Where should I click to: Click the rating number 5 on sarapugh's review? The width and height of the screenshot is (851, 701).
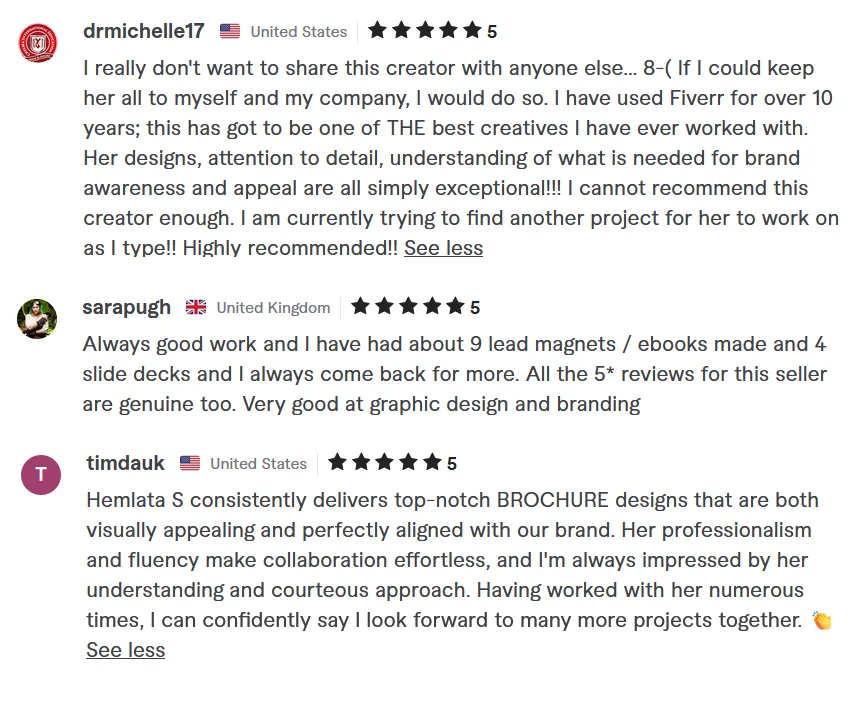[x=475, y=308]
